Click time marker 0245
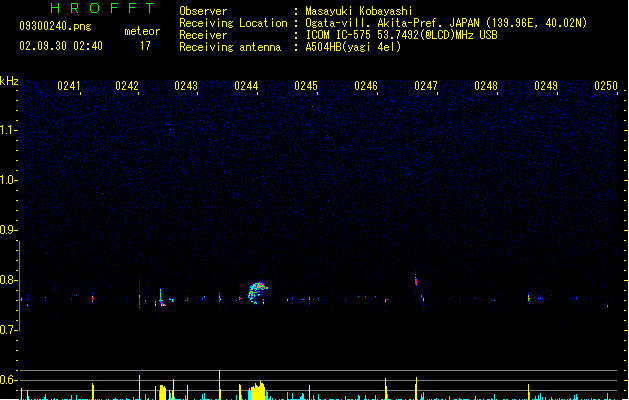Image resolution: width=629 pixels, height=400 pixels. coord(306,86)
